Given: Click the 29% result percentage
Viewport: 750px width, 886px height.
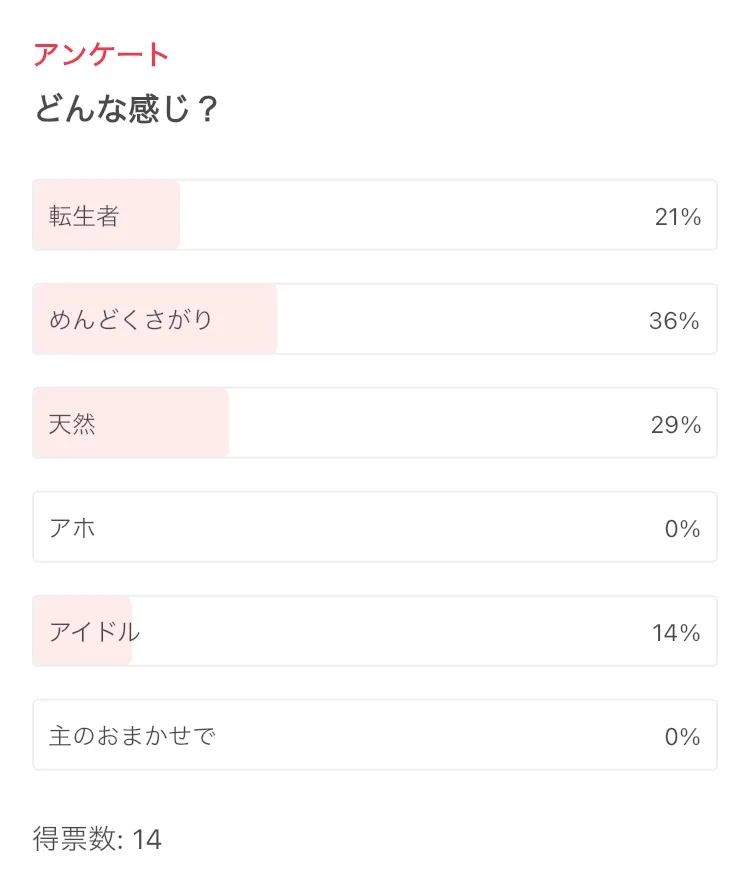Looking at the screenshot, I should click(x=676, y=425).
